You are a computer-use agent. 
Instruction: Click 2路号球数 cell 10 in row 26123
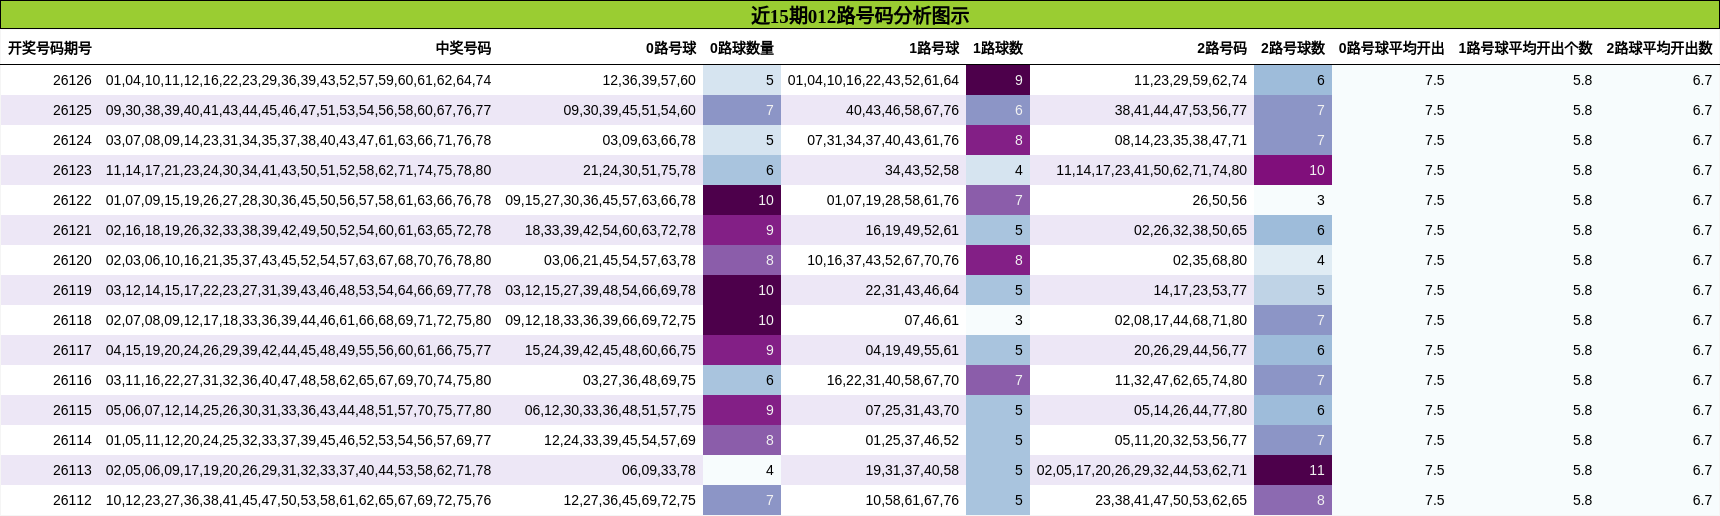point(1292,170)
